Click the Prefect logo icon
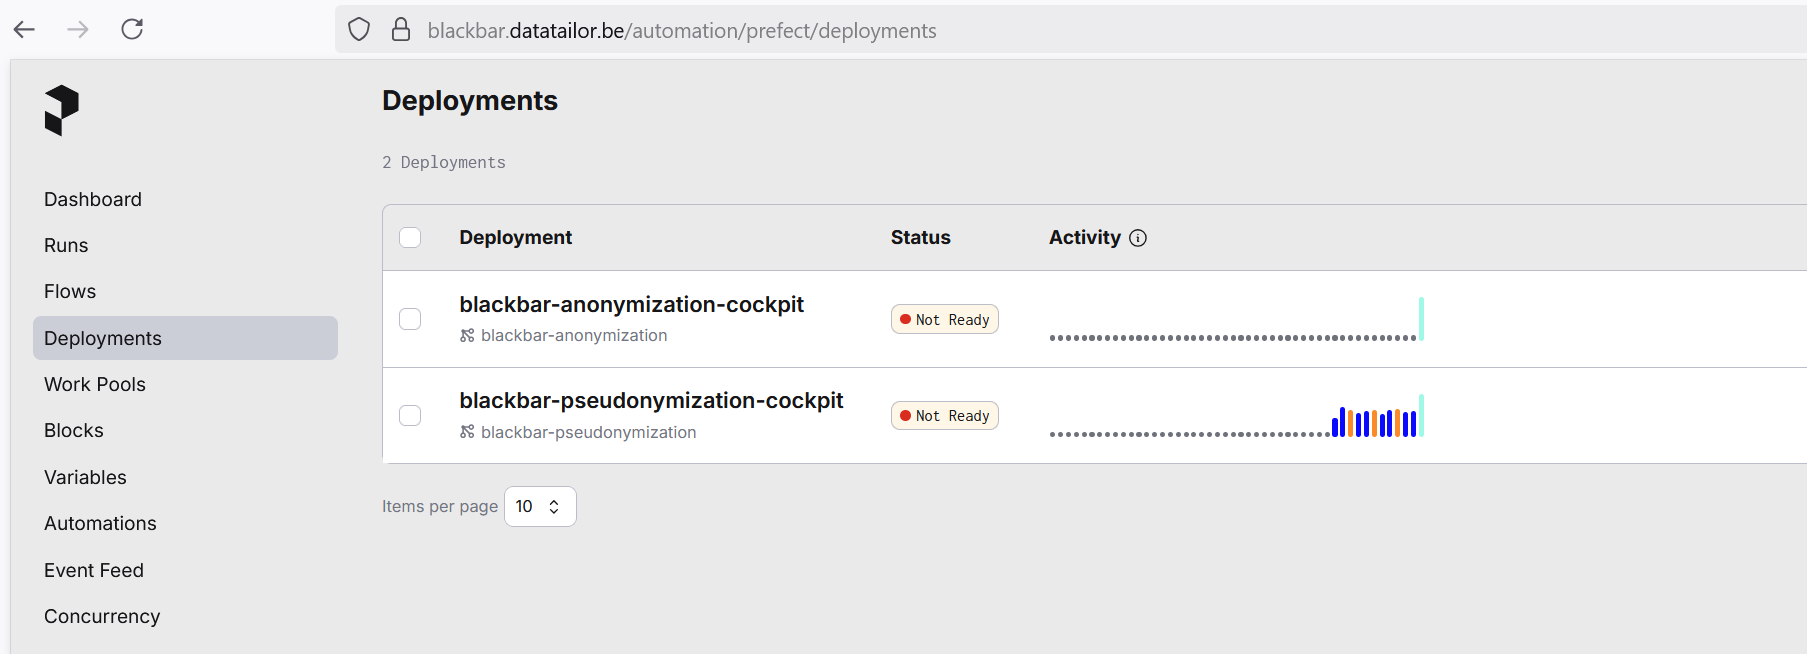The height and width of the screenshot is (654, 1807). [61, 110]
